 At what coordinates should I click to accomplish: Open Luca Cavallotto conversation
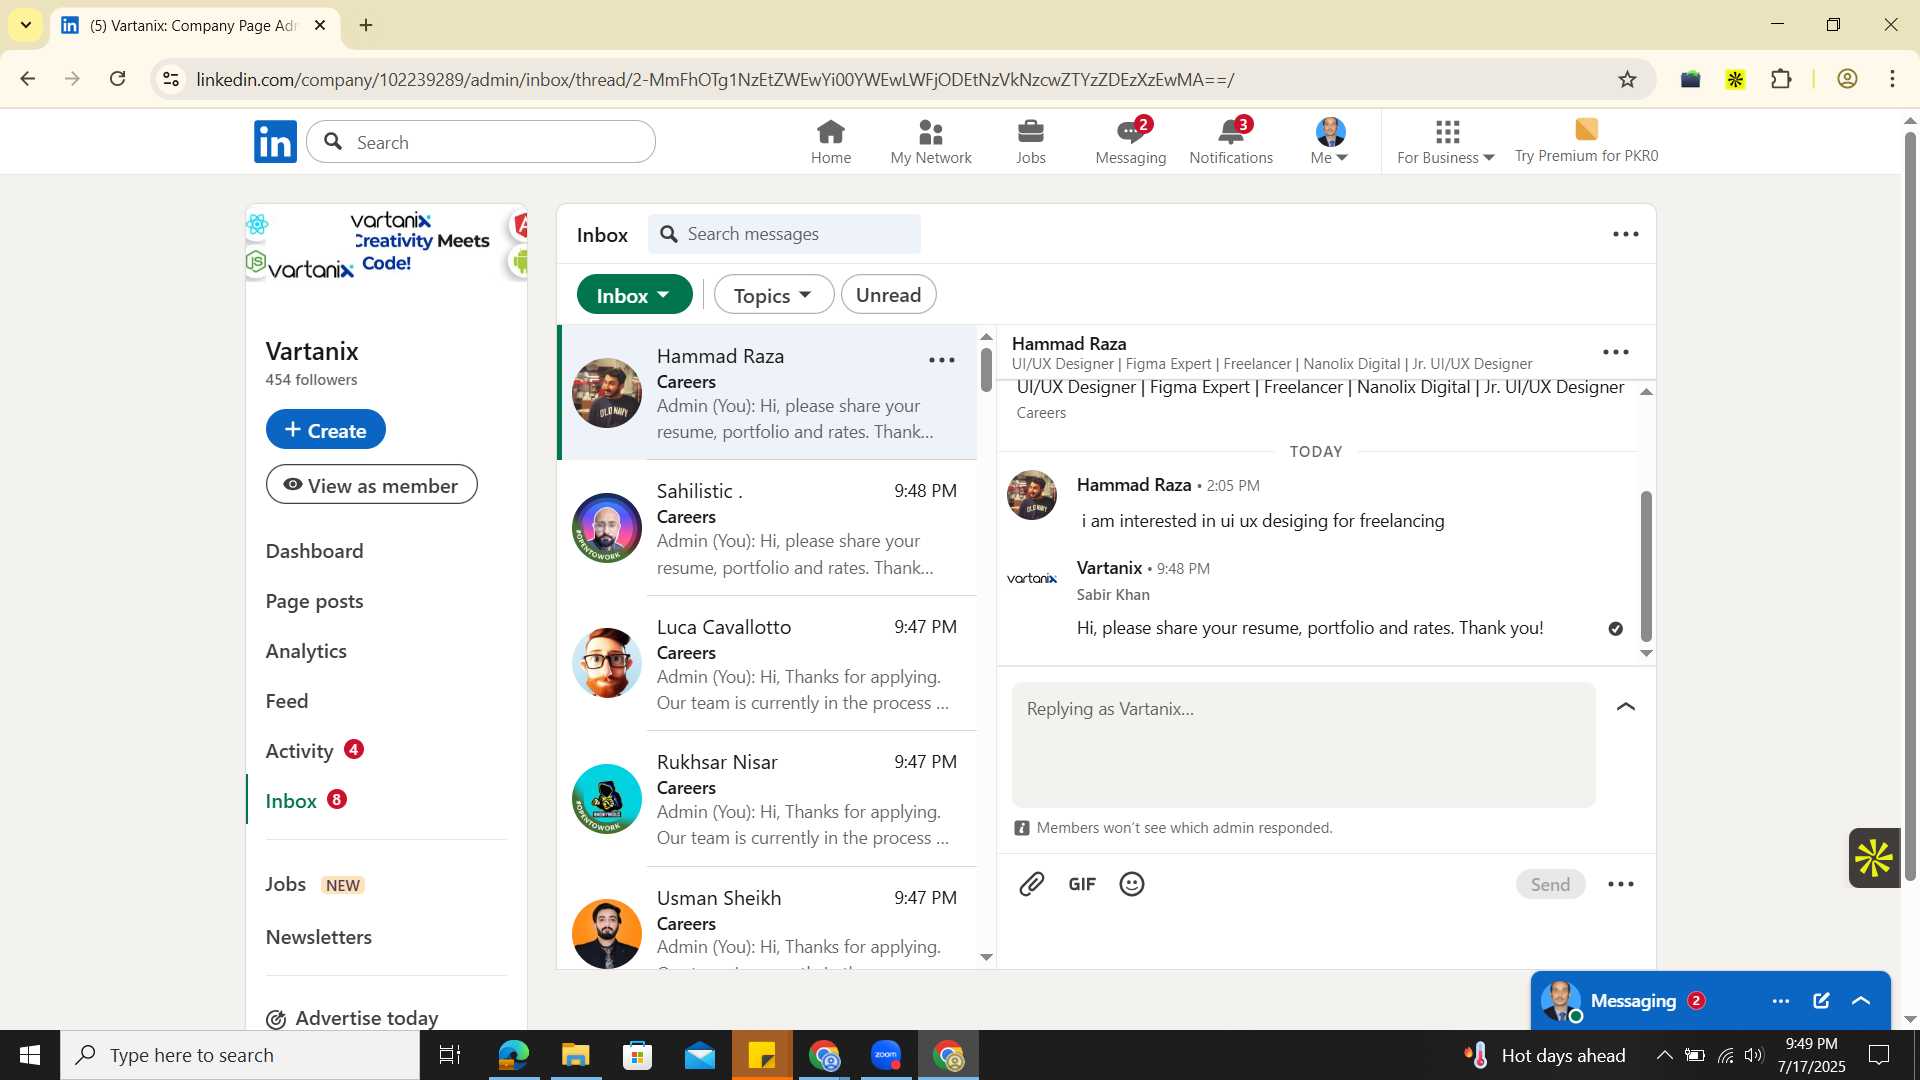coord(767,664)
